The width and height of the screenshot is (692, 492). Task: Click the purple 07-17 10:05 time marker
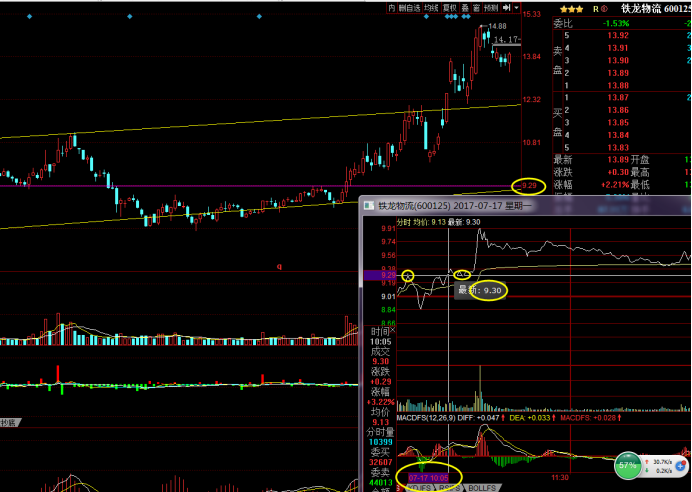click(428, 478)
